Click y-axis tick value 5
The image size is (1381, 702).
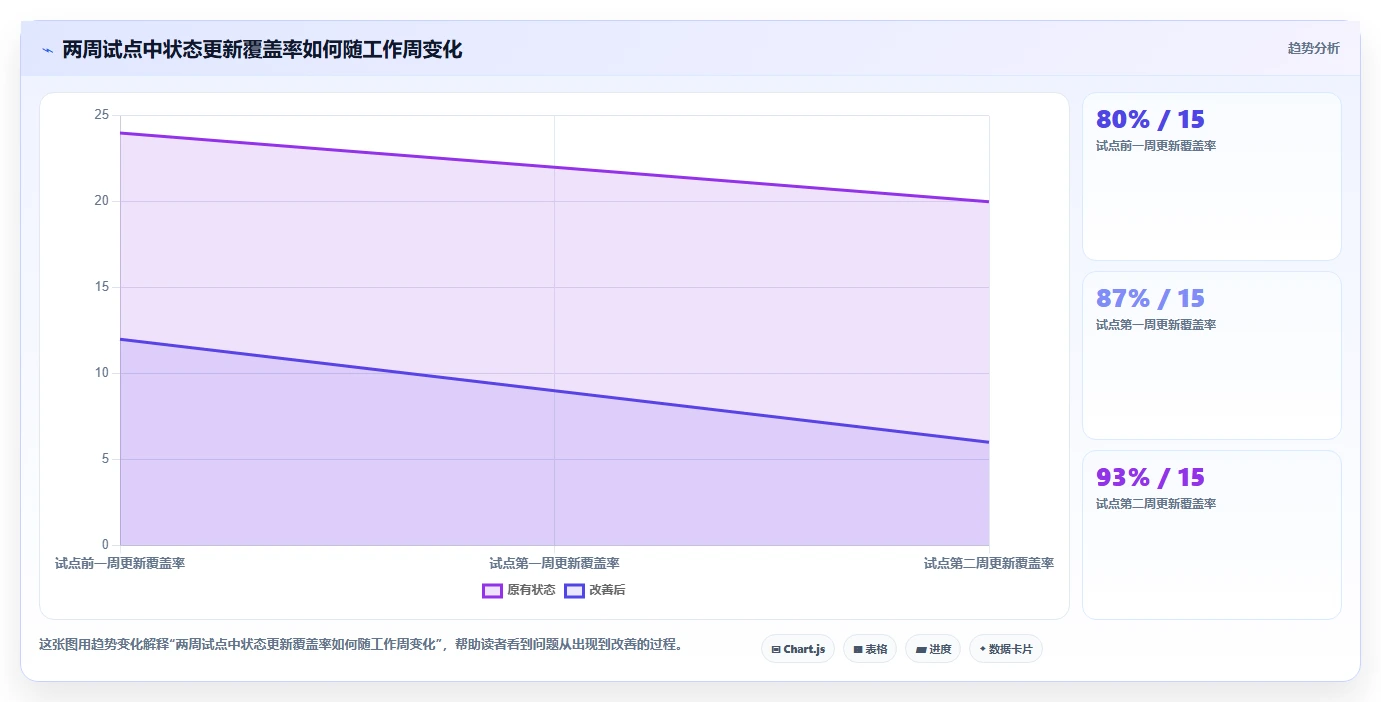pyautogui.click(x=104, y=459)
